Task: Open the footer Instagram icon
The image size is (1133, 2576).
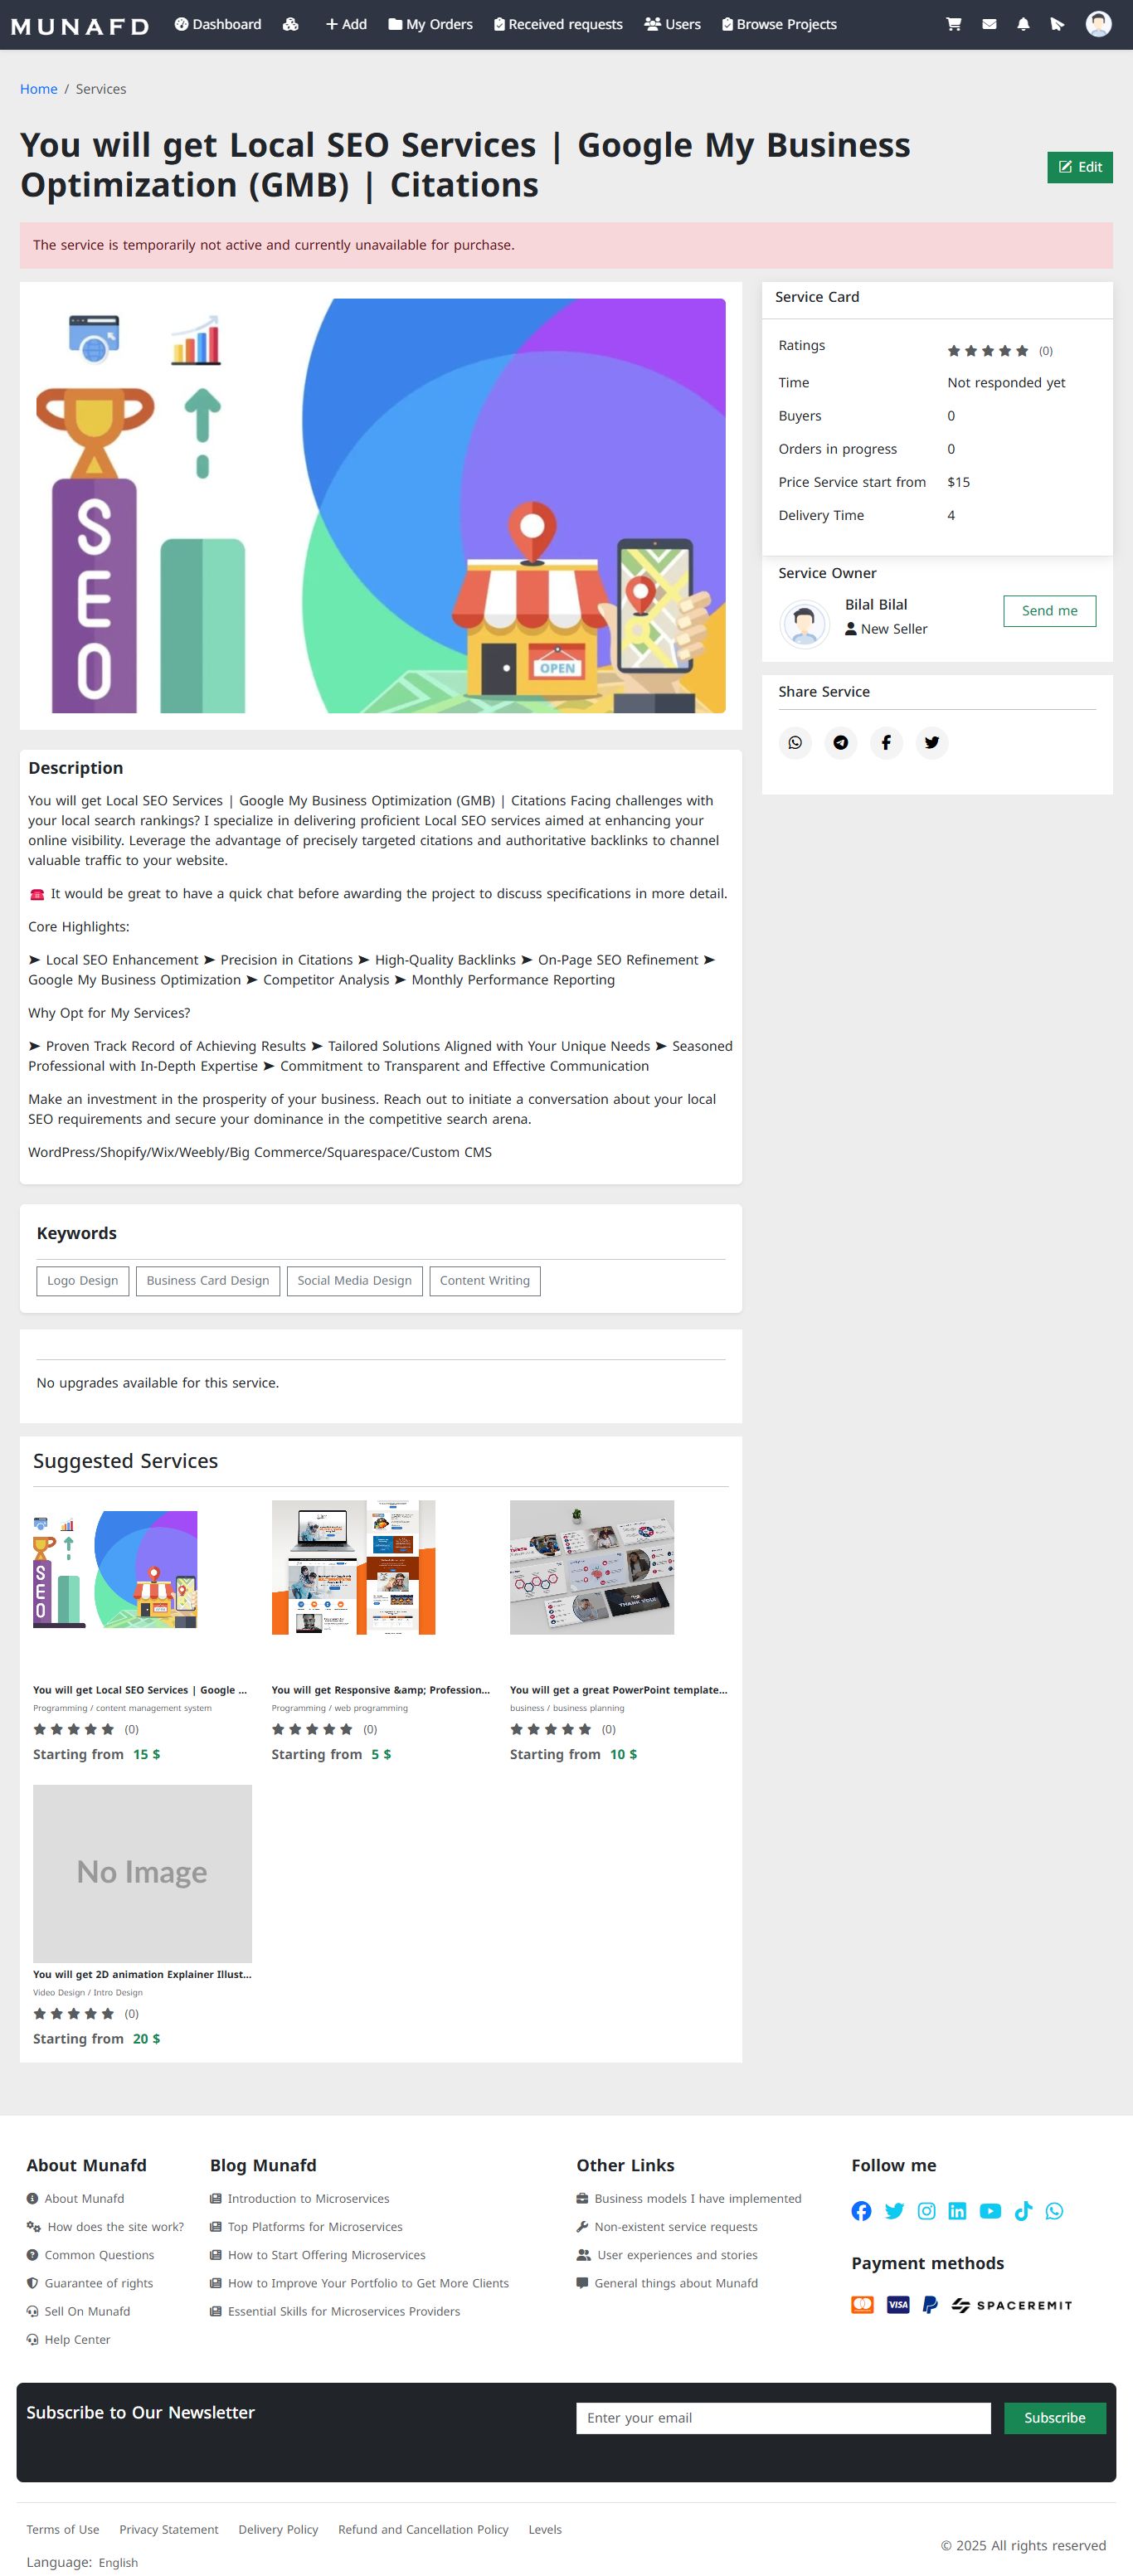Action: 927,2211
